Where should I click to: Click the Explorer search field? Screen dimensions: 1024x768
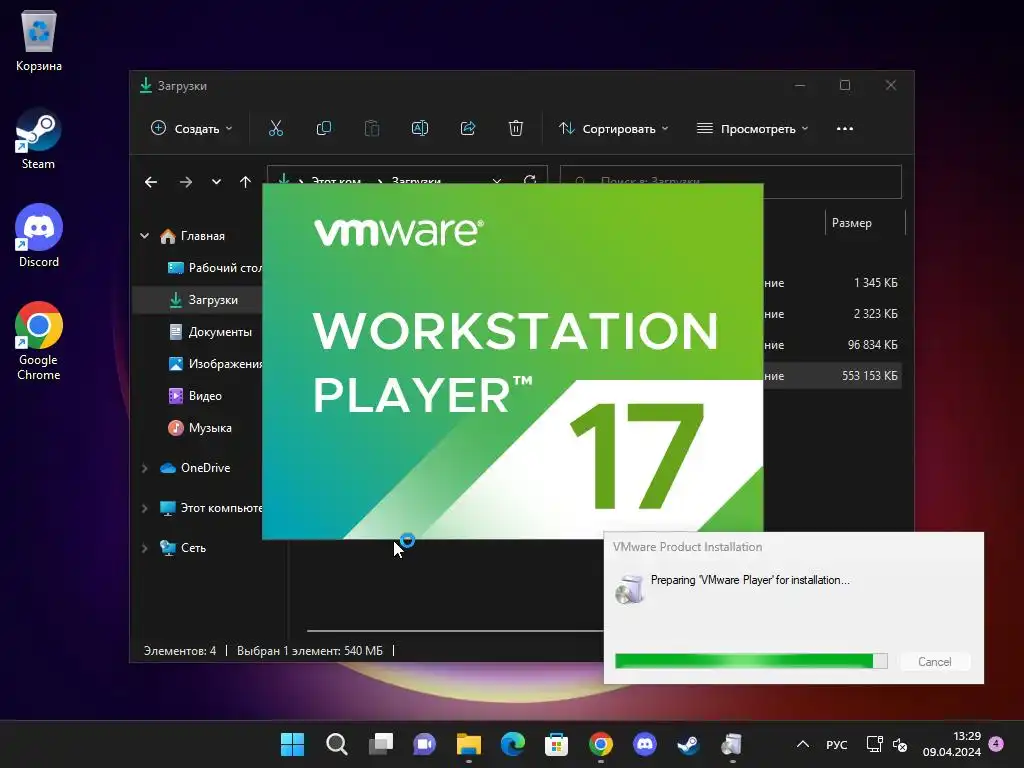pos(731,182)
